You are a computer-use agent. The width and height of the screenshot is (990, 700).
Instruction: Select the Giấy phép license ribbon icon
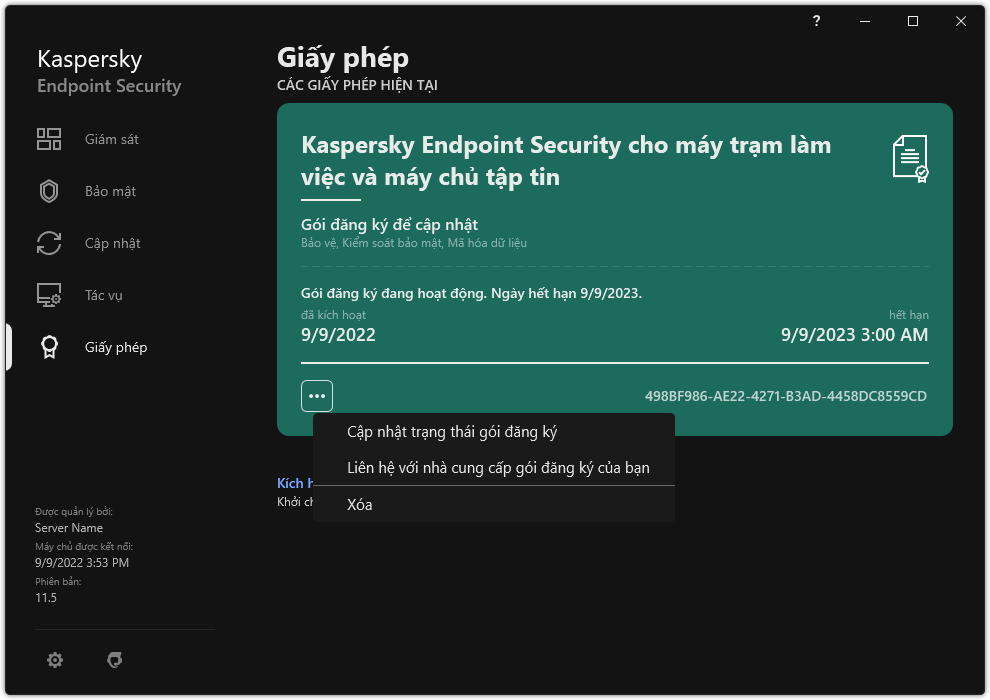[x=49, y=347]
